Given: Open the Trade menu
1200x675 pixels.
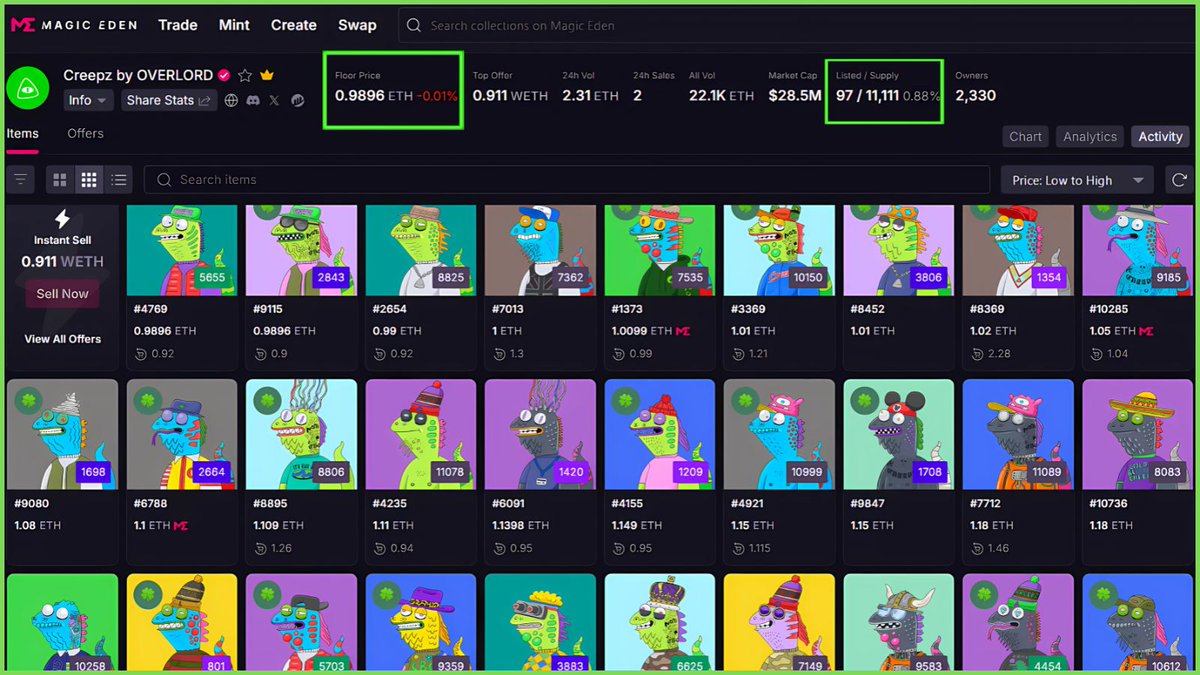Looking at the screenshot, I should [178, 25].
